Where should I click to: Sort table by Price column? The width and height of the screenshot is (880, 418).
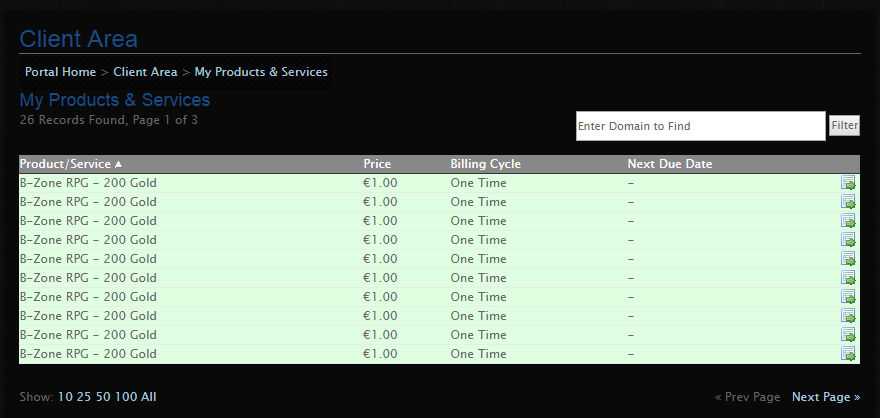click(377, 164)
